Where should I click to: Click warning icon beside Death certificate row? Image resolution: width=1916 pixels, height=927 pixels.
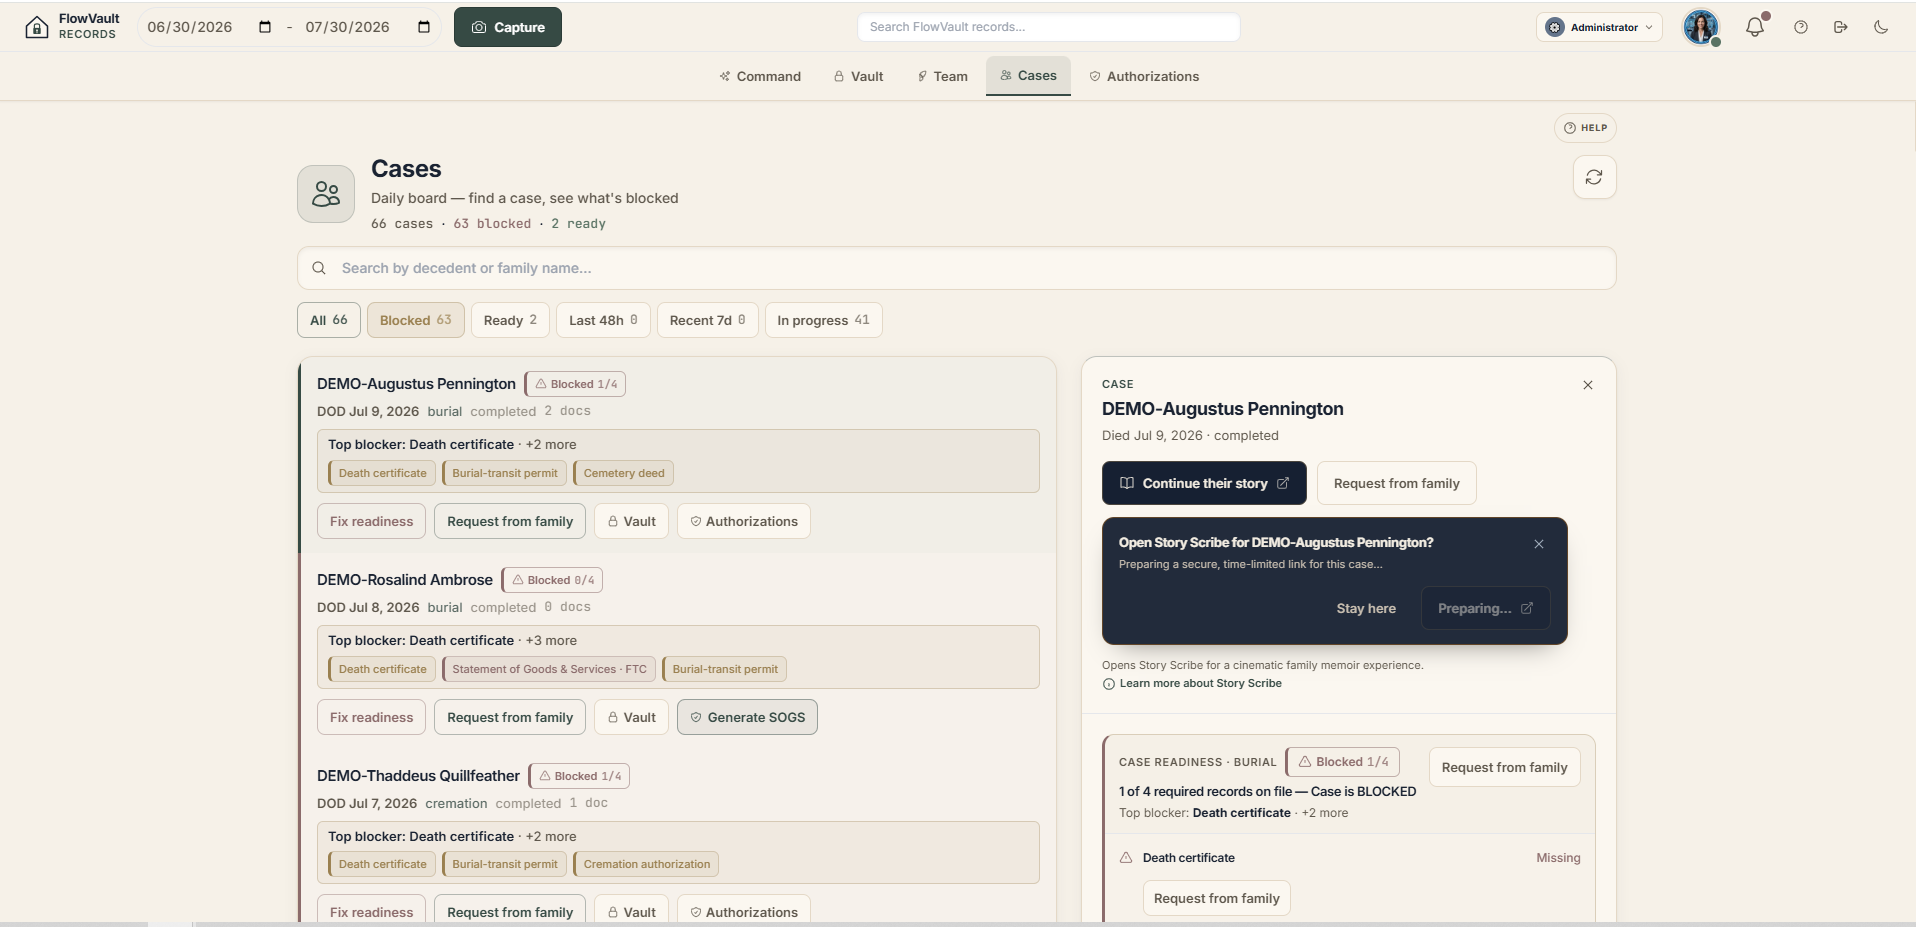point(1126,858)
